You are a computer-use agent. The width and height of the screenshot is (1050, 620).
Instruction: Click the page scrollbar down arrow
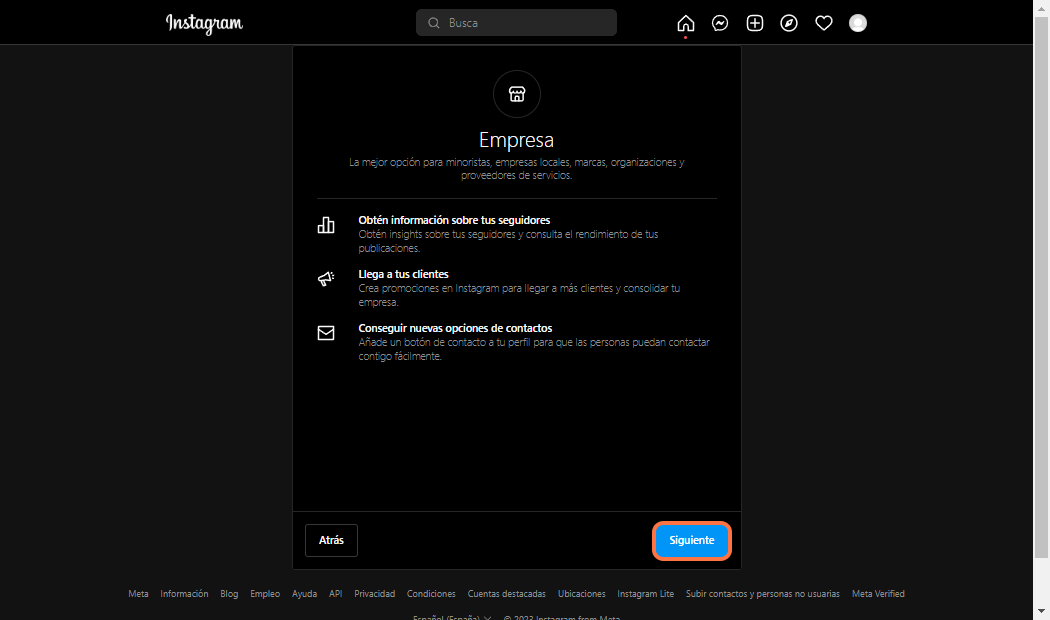(x=1041, y=611)
